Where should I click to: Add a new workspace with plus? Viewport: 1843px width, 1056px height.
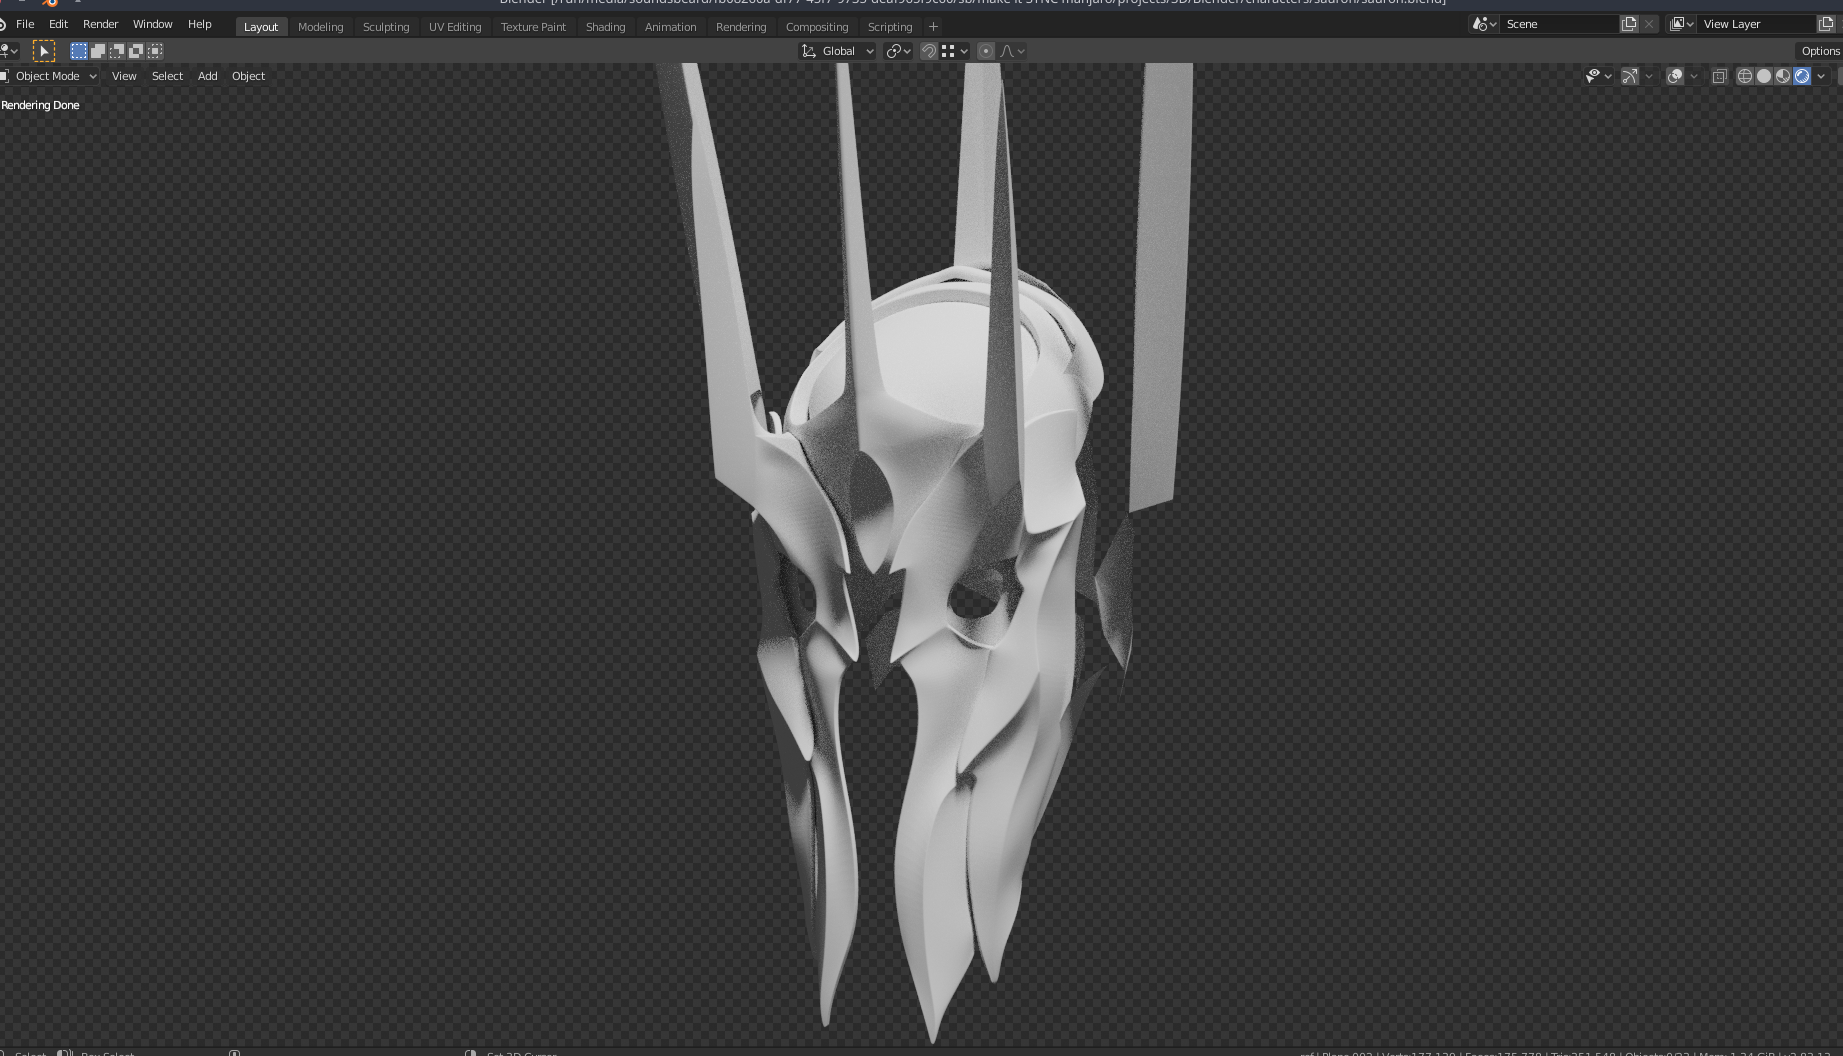[934, 27]
